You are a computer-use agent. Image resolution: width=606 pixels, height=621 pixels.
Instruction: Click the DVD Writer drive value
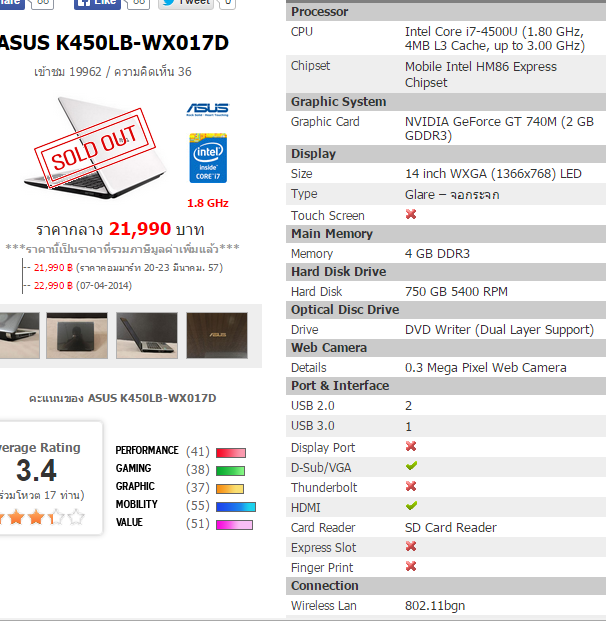(x=499, y=330)
